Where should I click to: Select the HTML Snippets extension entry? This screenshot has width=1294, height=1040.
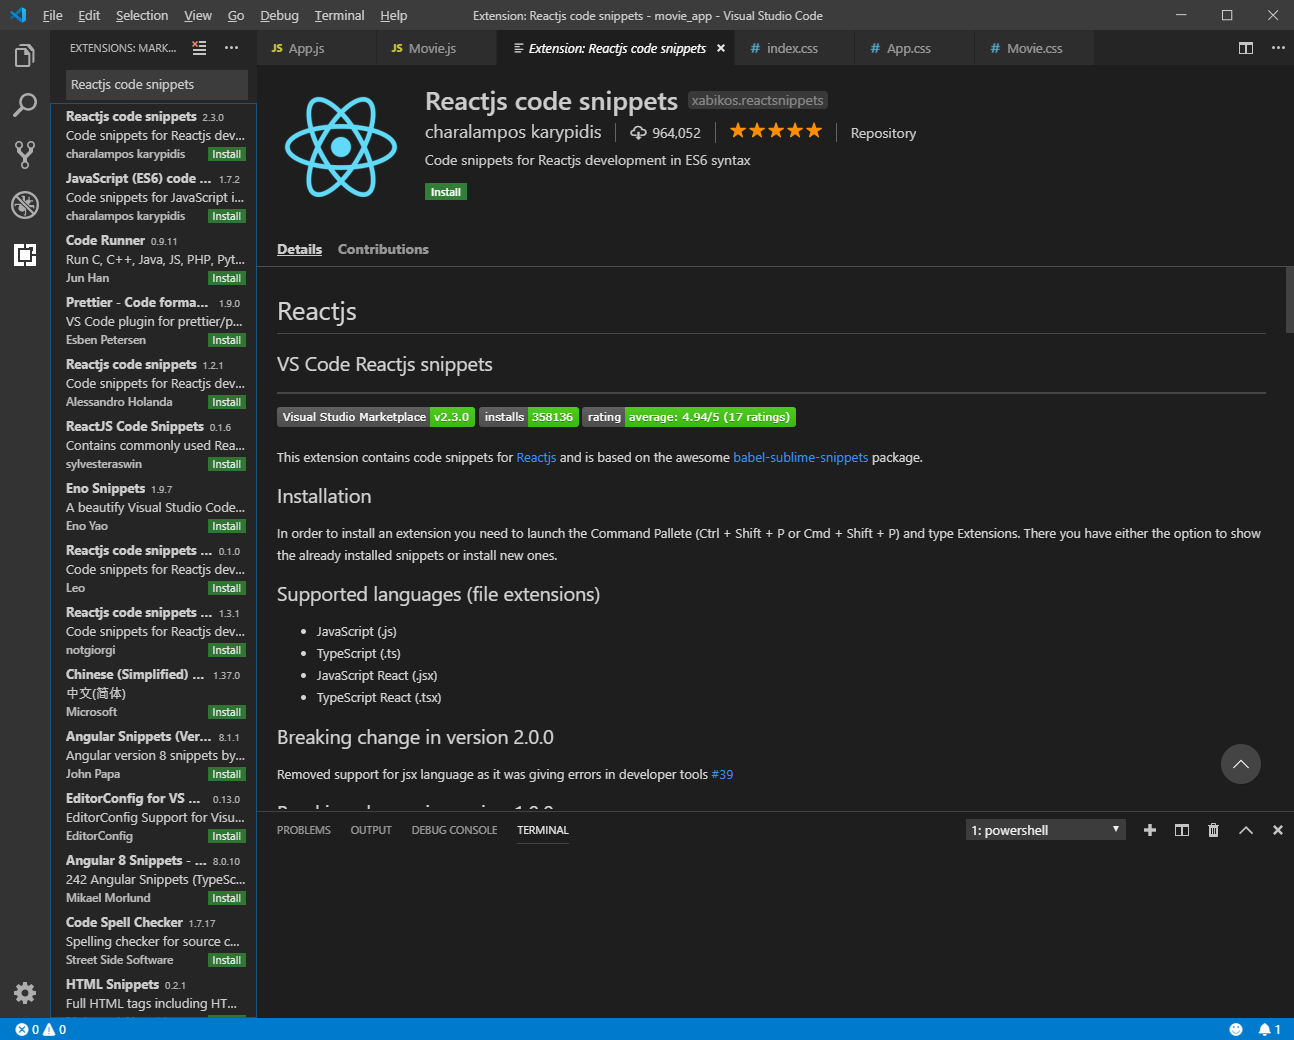coord(154,994)
